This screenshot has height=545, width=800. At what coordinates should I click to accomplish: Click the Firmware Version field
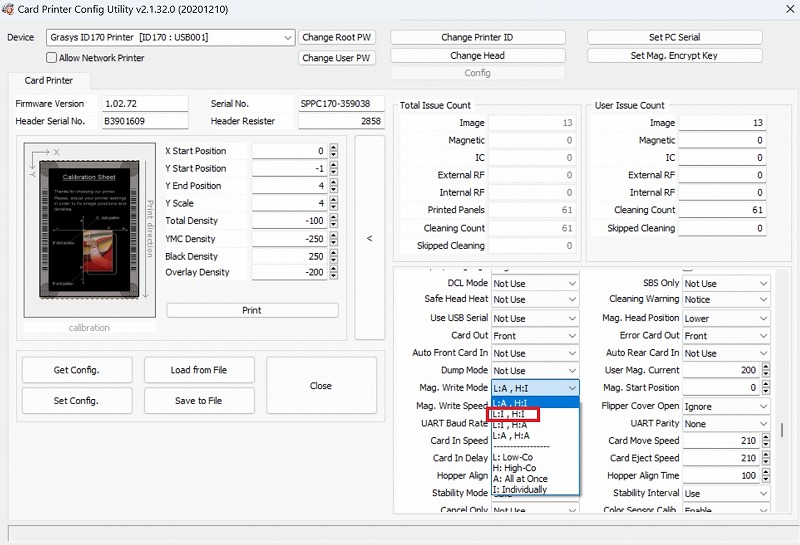145,104
